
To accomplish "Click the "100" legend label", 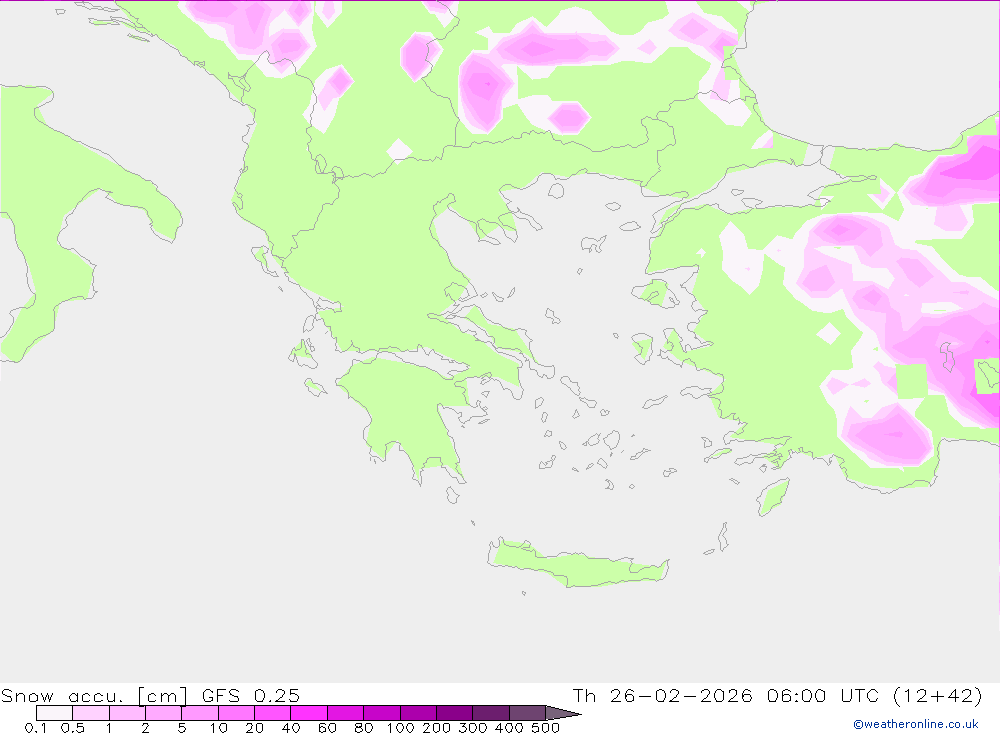I will click(x=401, y=727).
